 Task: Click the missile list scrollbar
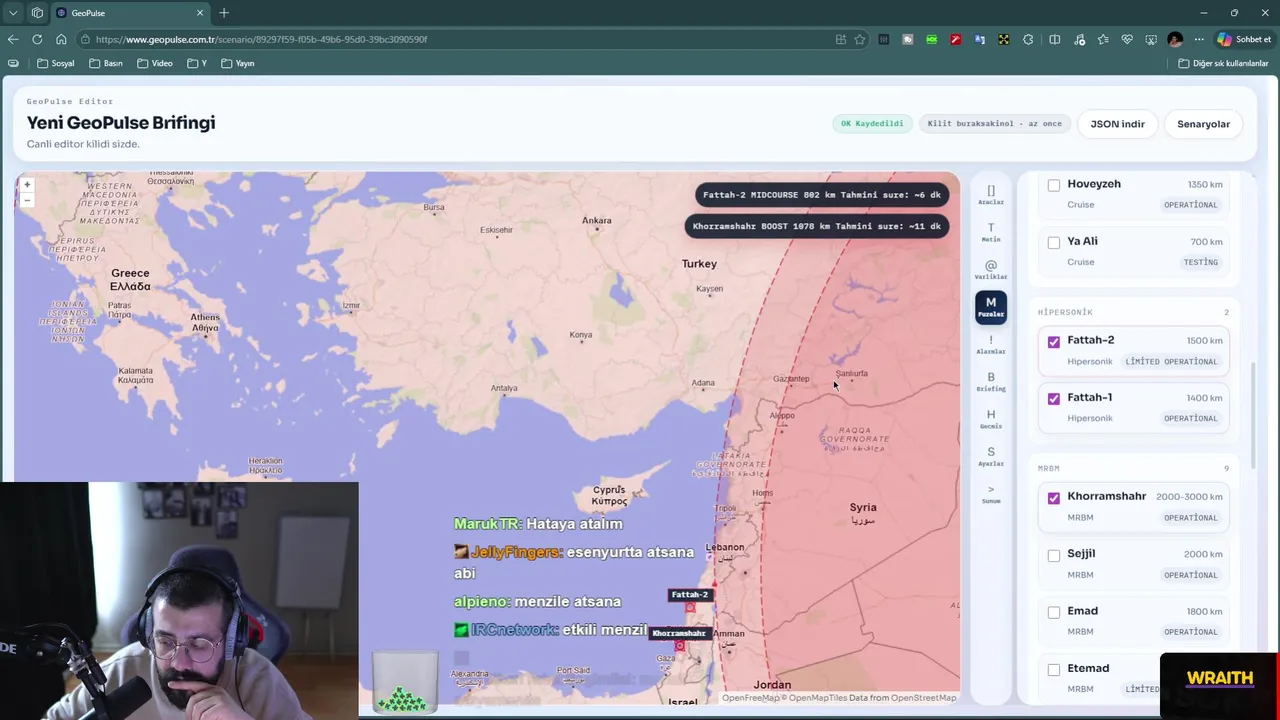click(1251, 417)
